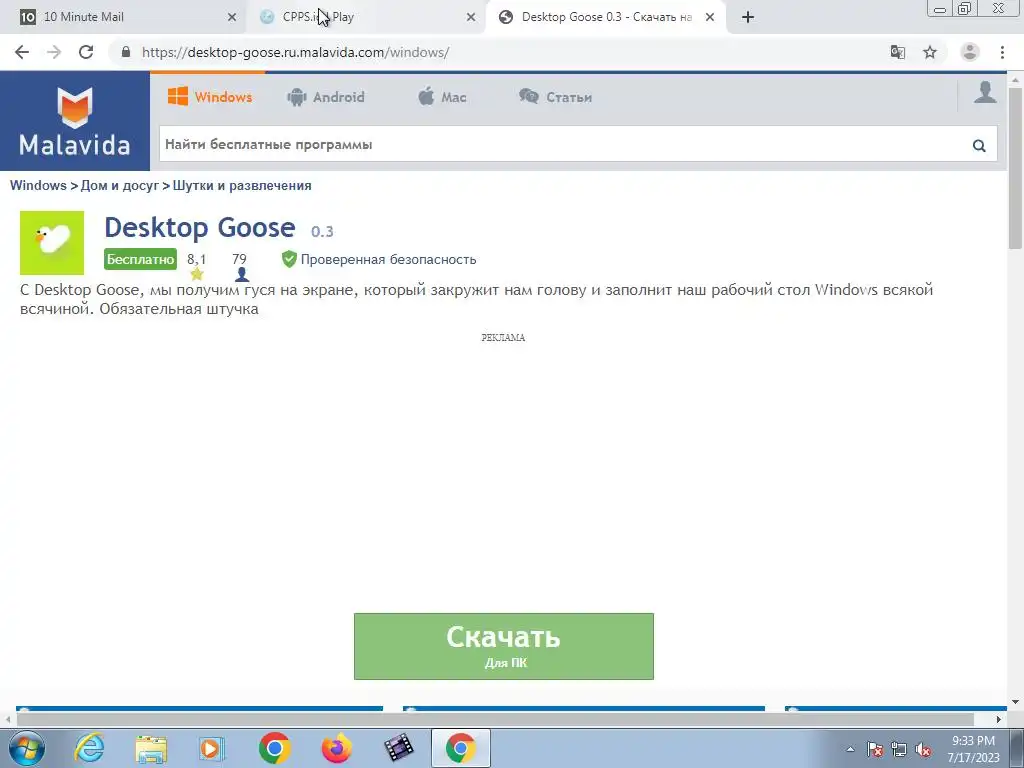Click the Action Center flag tray icon

coord(874,749)
